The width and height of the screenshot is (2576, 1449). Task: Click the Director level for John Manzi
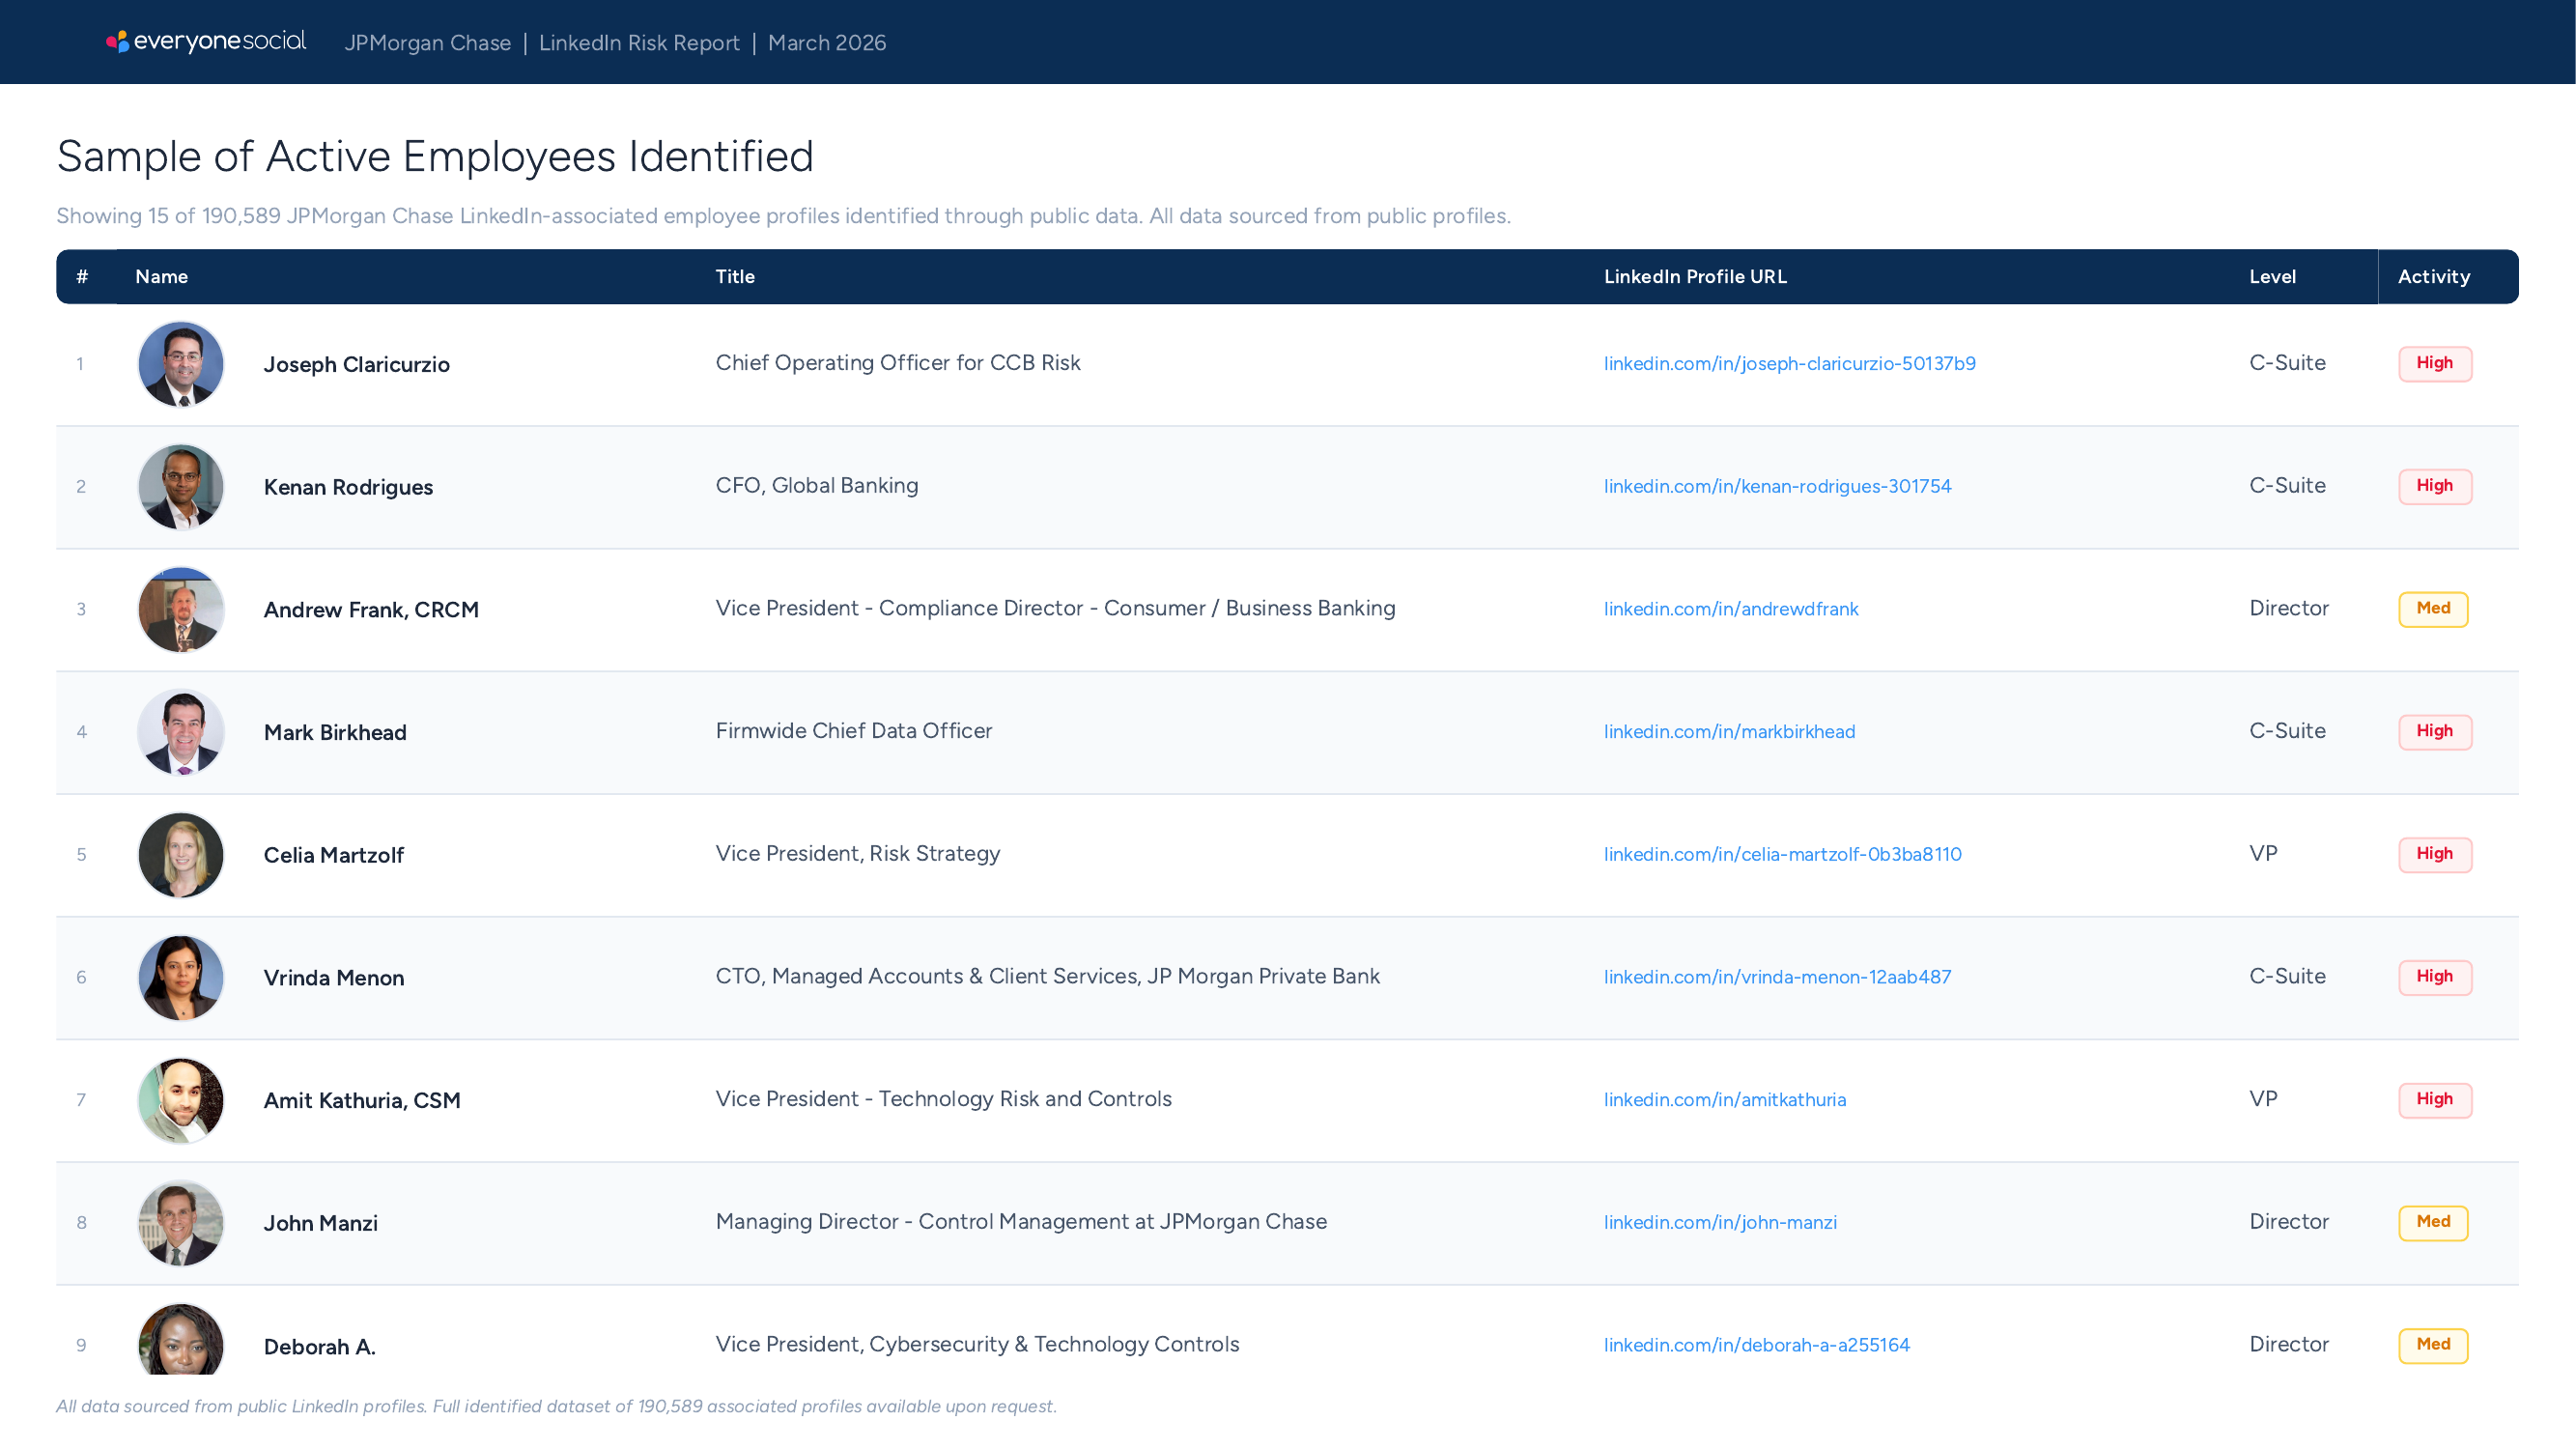click(x=2289, y=1222)
